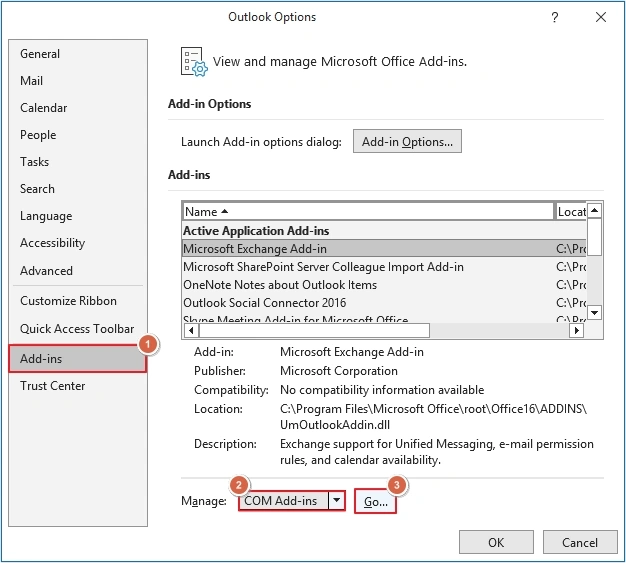Click the add-ins settings gear icon

click(194, 62)
